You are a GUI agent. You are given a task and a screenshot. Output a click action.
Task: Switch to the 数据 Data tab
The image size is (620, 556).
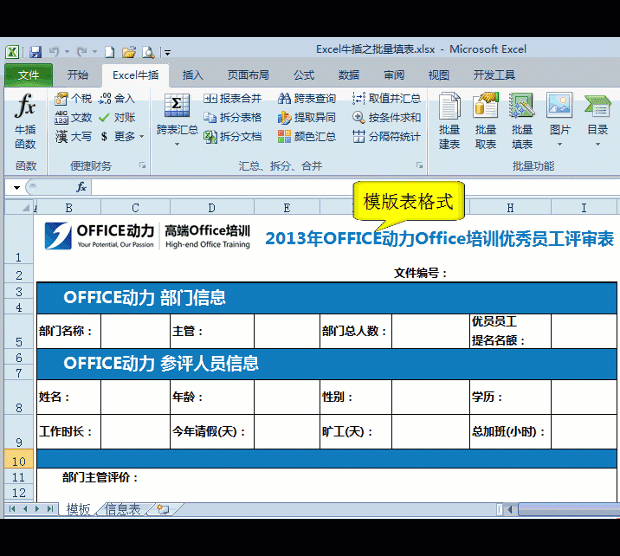click(x=349, y=75)
